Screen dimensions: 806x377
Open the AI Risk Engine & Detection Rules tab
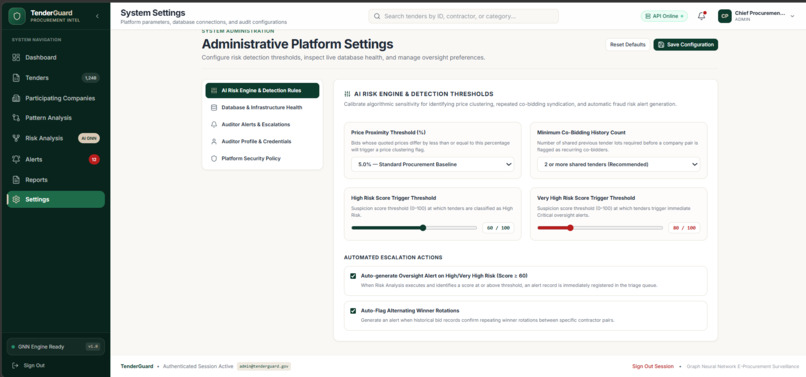click(262, 91)
